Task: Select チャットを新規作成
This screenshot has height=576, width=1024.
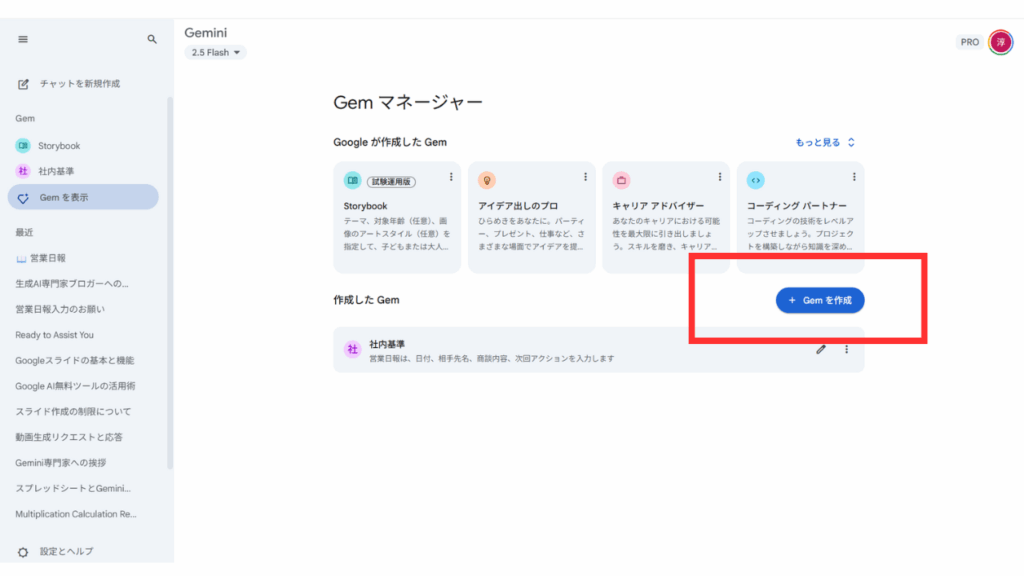Action: tap(80, 84)
